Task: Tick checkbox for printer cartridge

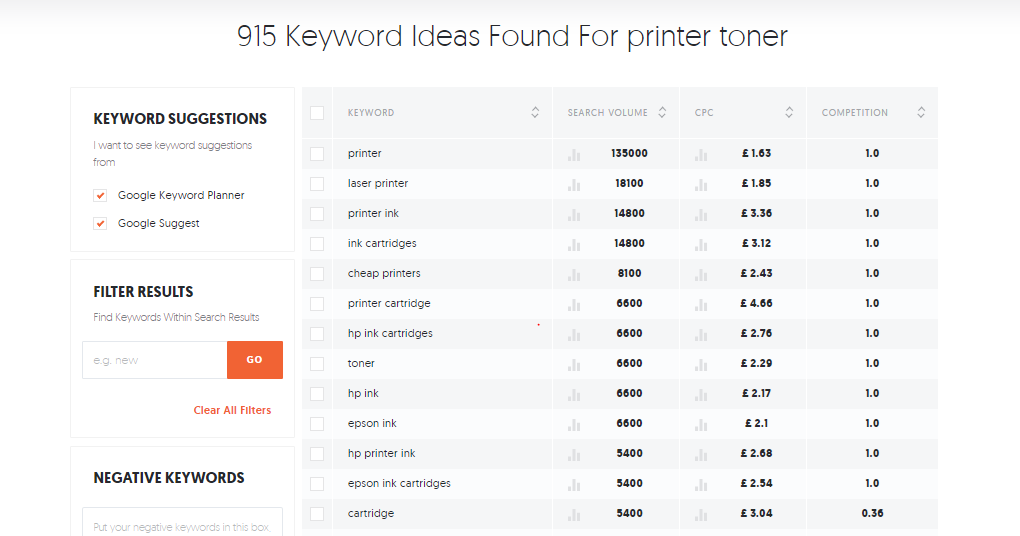Action: click(x=317, y=303)
